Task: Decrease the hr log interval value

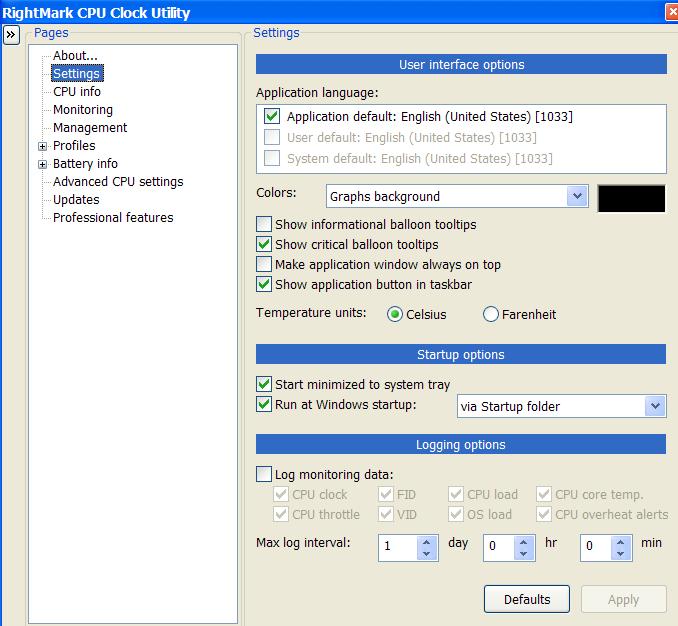Action: click(x=524, y=554)
